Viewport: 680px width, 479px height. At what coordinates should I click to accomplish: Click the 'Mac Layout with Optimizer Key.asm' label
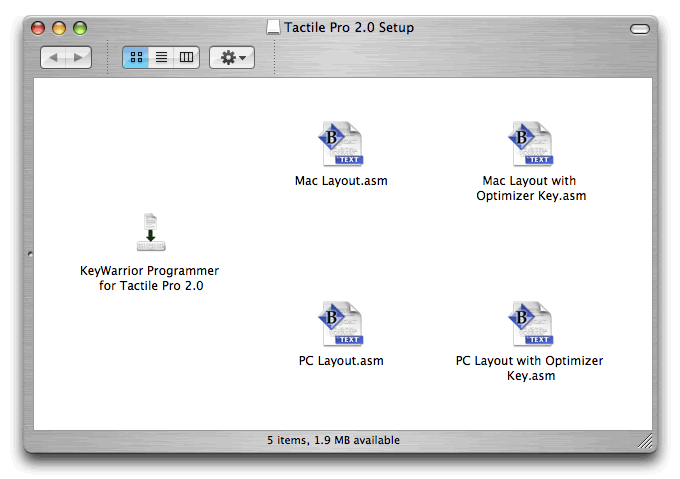point(531,188)
